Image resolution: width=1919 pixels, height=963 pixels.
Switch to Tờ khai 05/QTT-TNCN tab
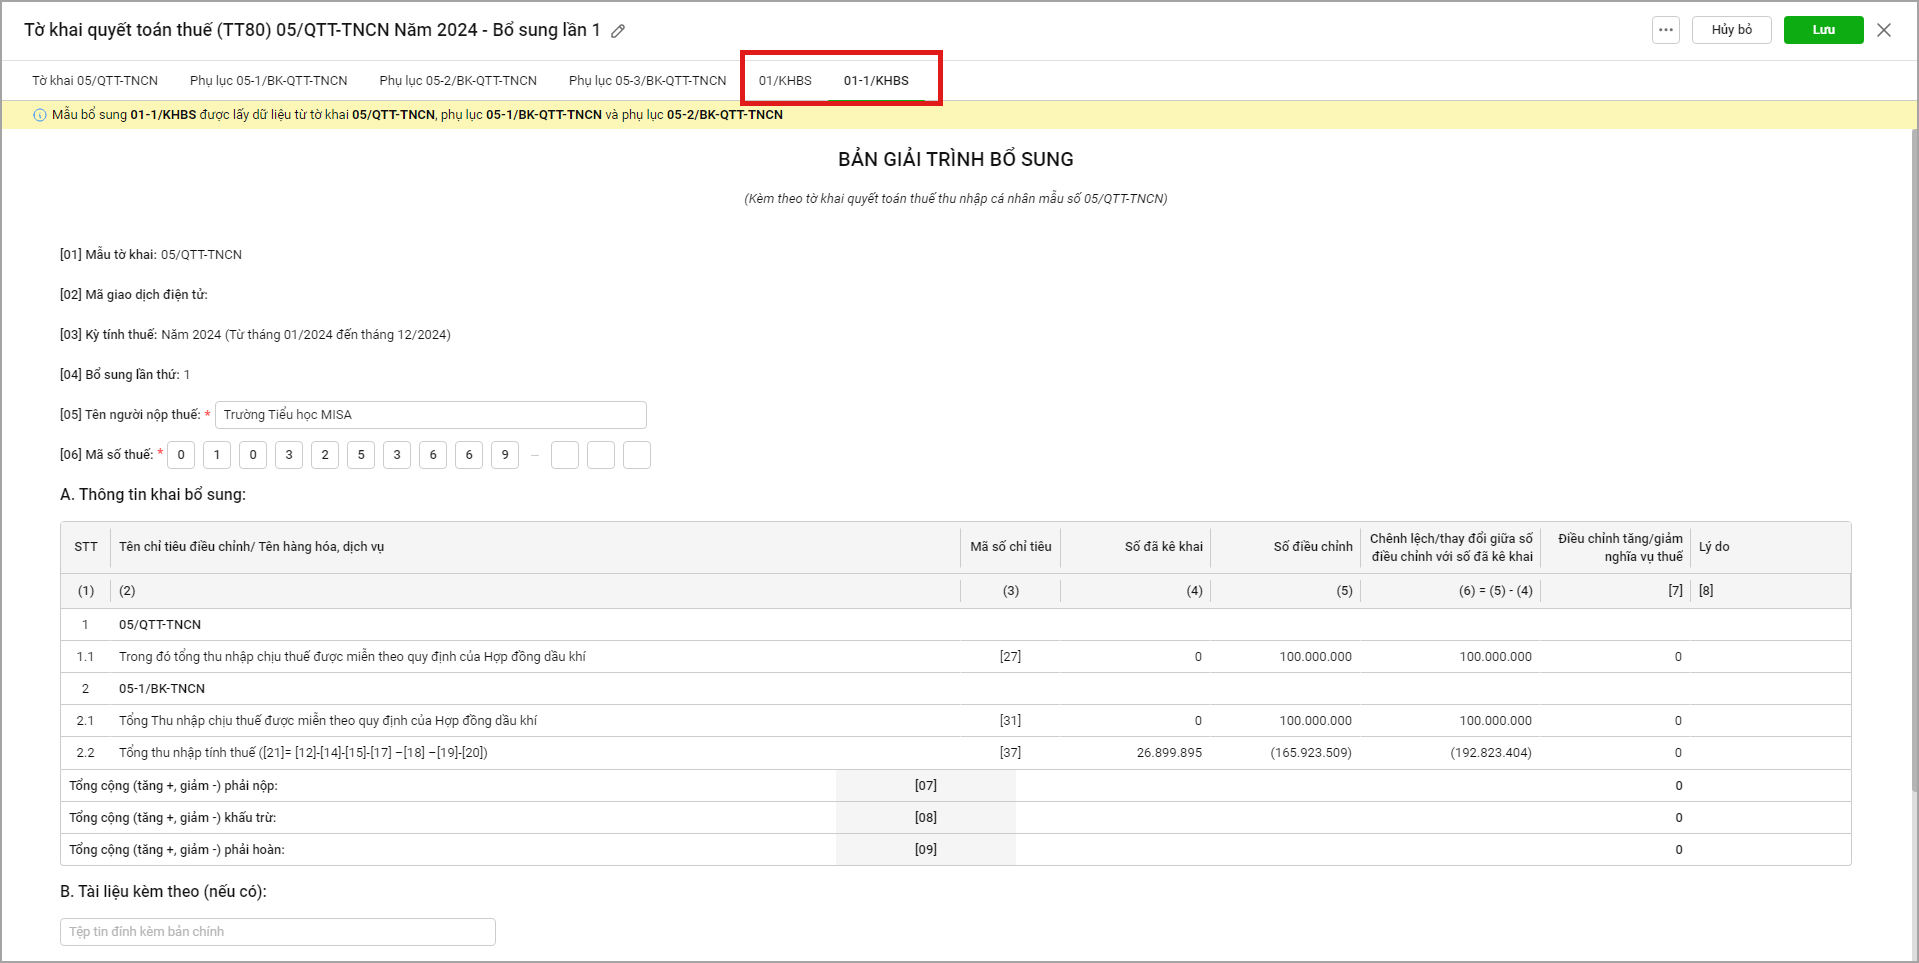pos(95,81)
